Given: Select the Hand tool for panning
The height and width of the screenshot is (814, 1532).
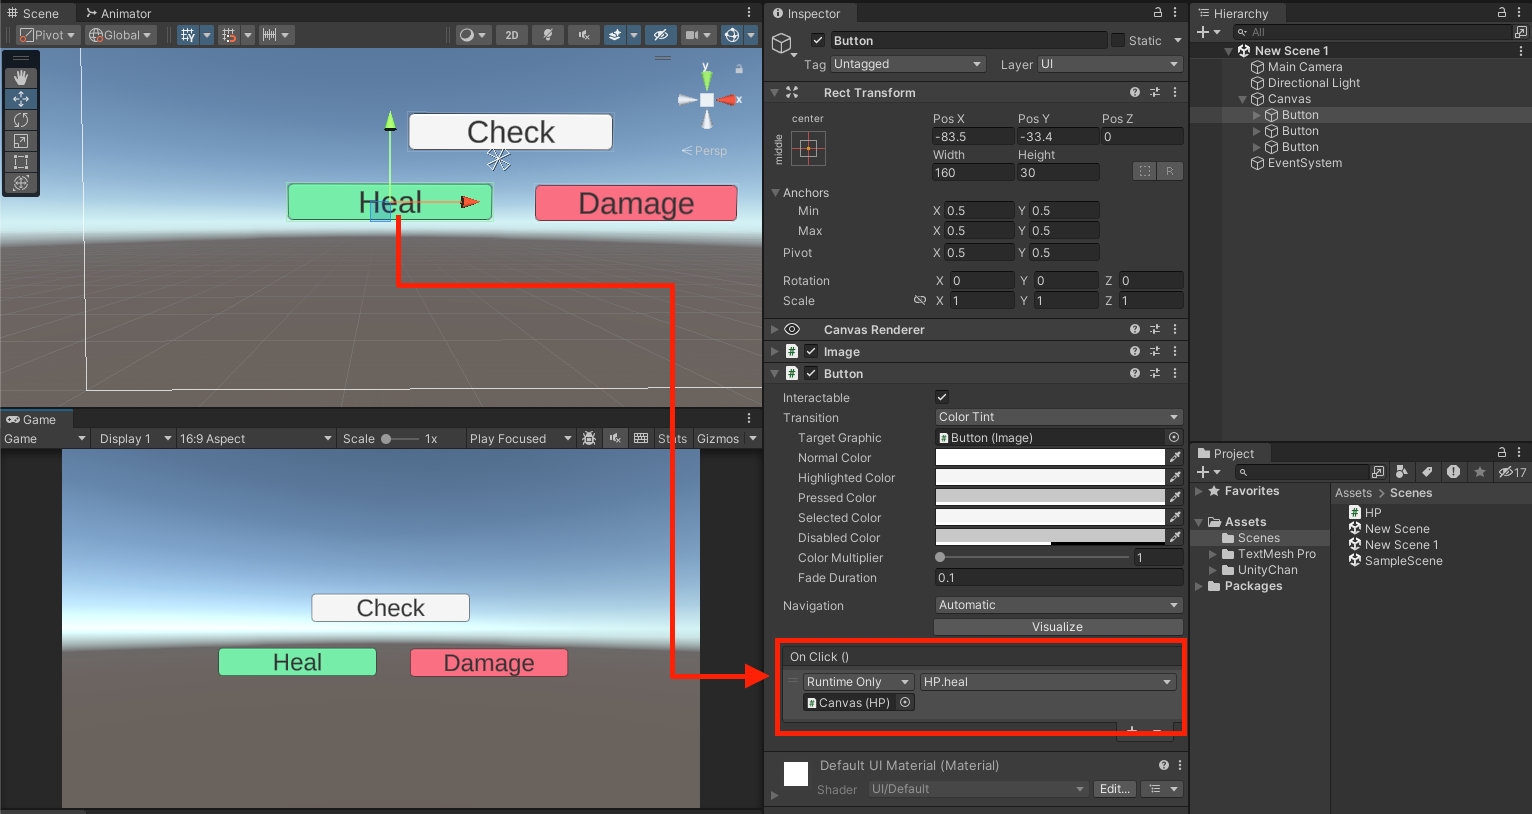Looking at the screenshot, I should [x=21, y=77].
